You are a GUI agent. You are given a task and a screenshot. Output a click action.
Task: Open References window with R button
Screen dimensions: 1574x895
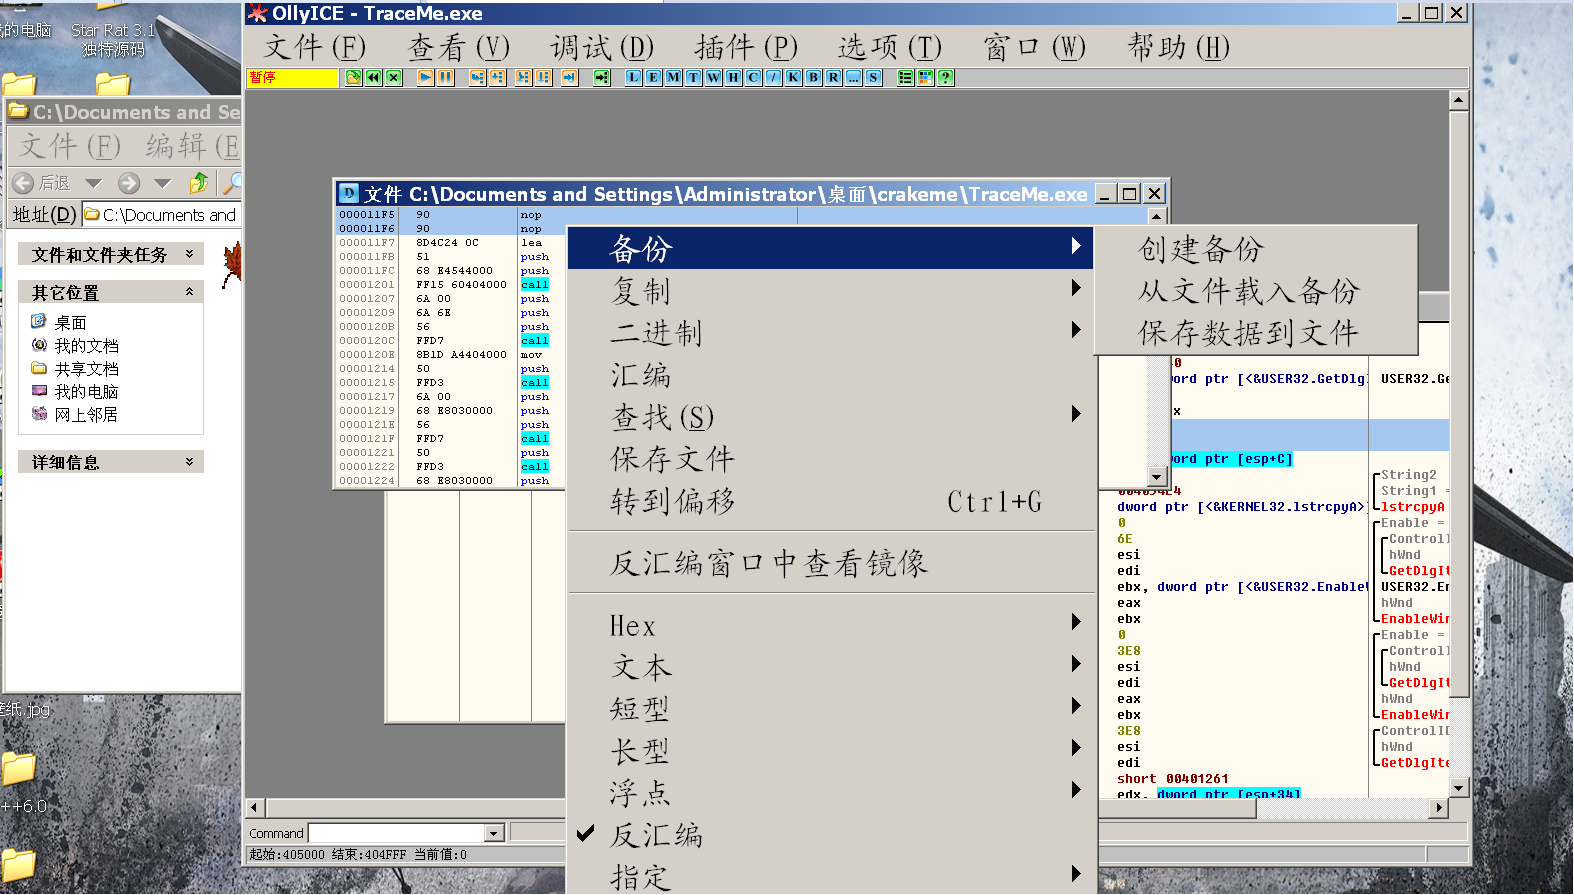coord(833,77)
